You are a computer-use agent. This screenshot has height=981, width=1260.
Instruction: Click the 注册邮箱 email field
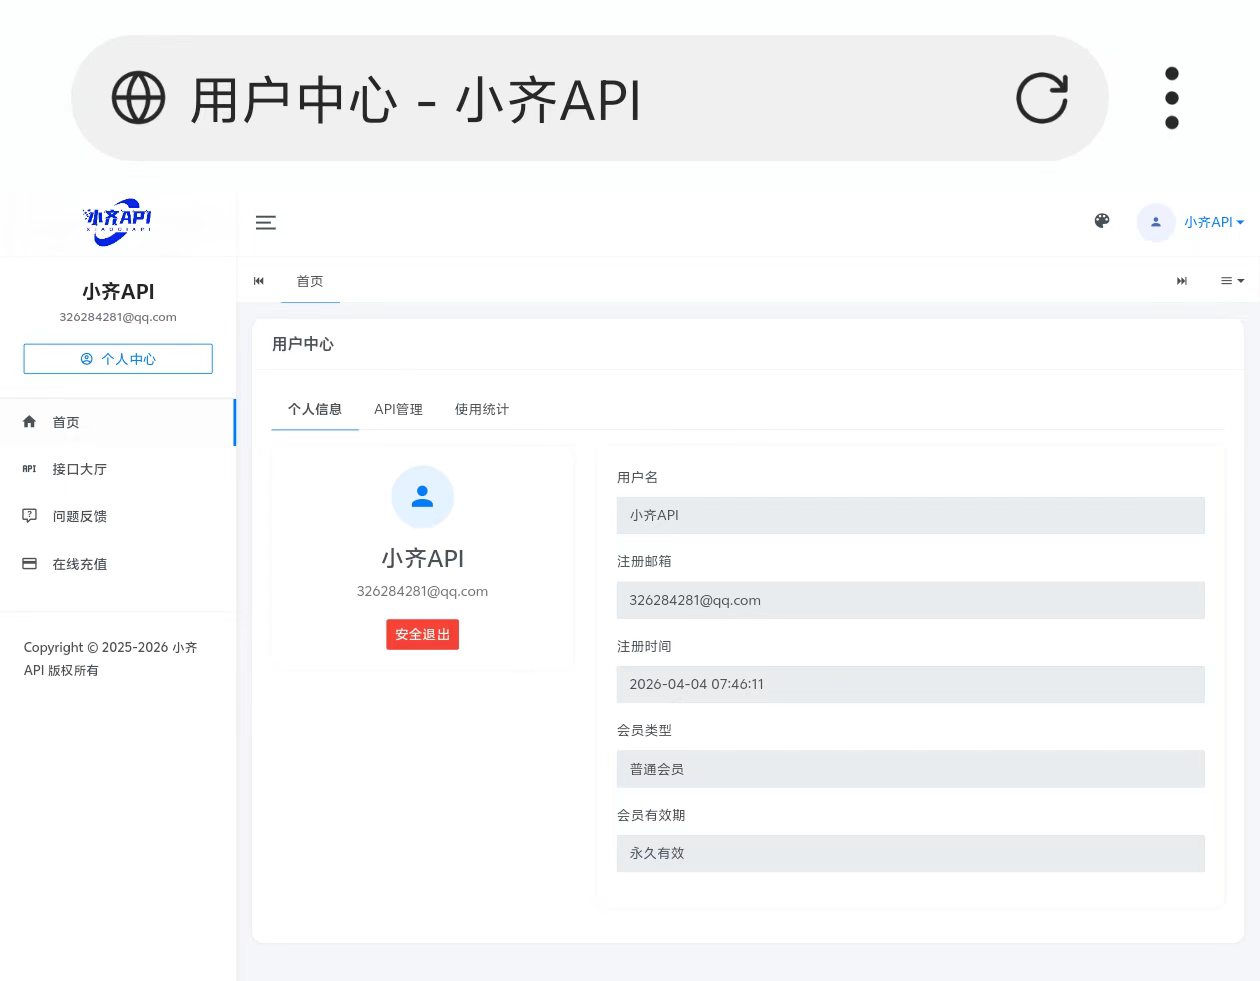click(x=910, y=600)
